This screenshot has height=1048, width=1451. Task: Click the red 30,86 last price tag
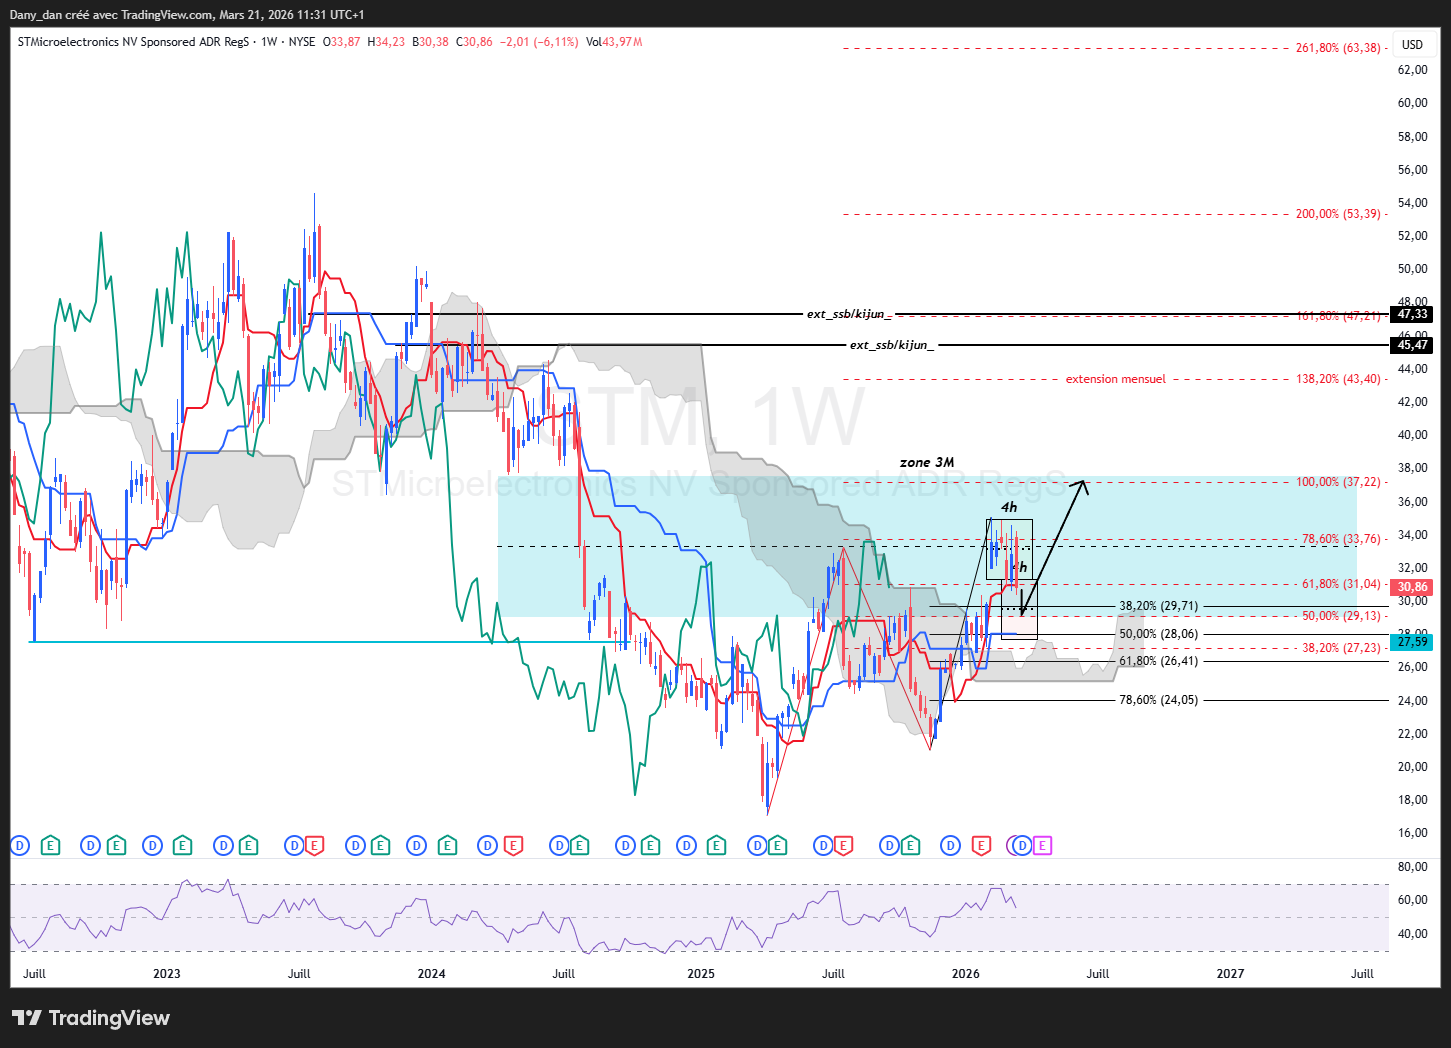(x=1412, y=587)
